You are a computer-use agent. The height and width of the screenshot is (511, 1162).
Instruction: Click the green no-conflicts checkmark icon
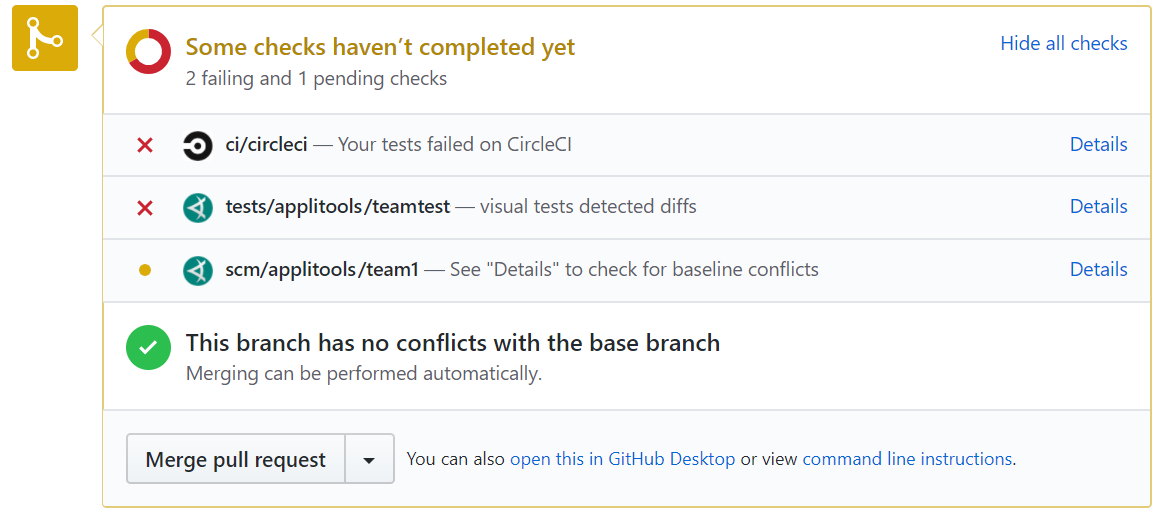pos(148,348)
